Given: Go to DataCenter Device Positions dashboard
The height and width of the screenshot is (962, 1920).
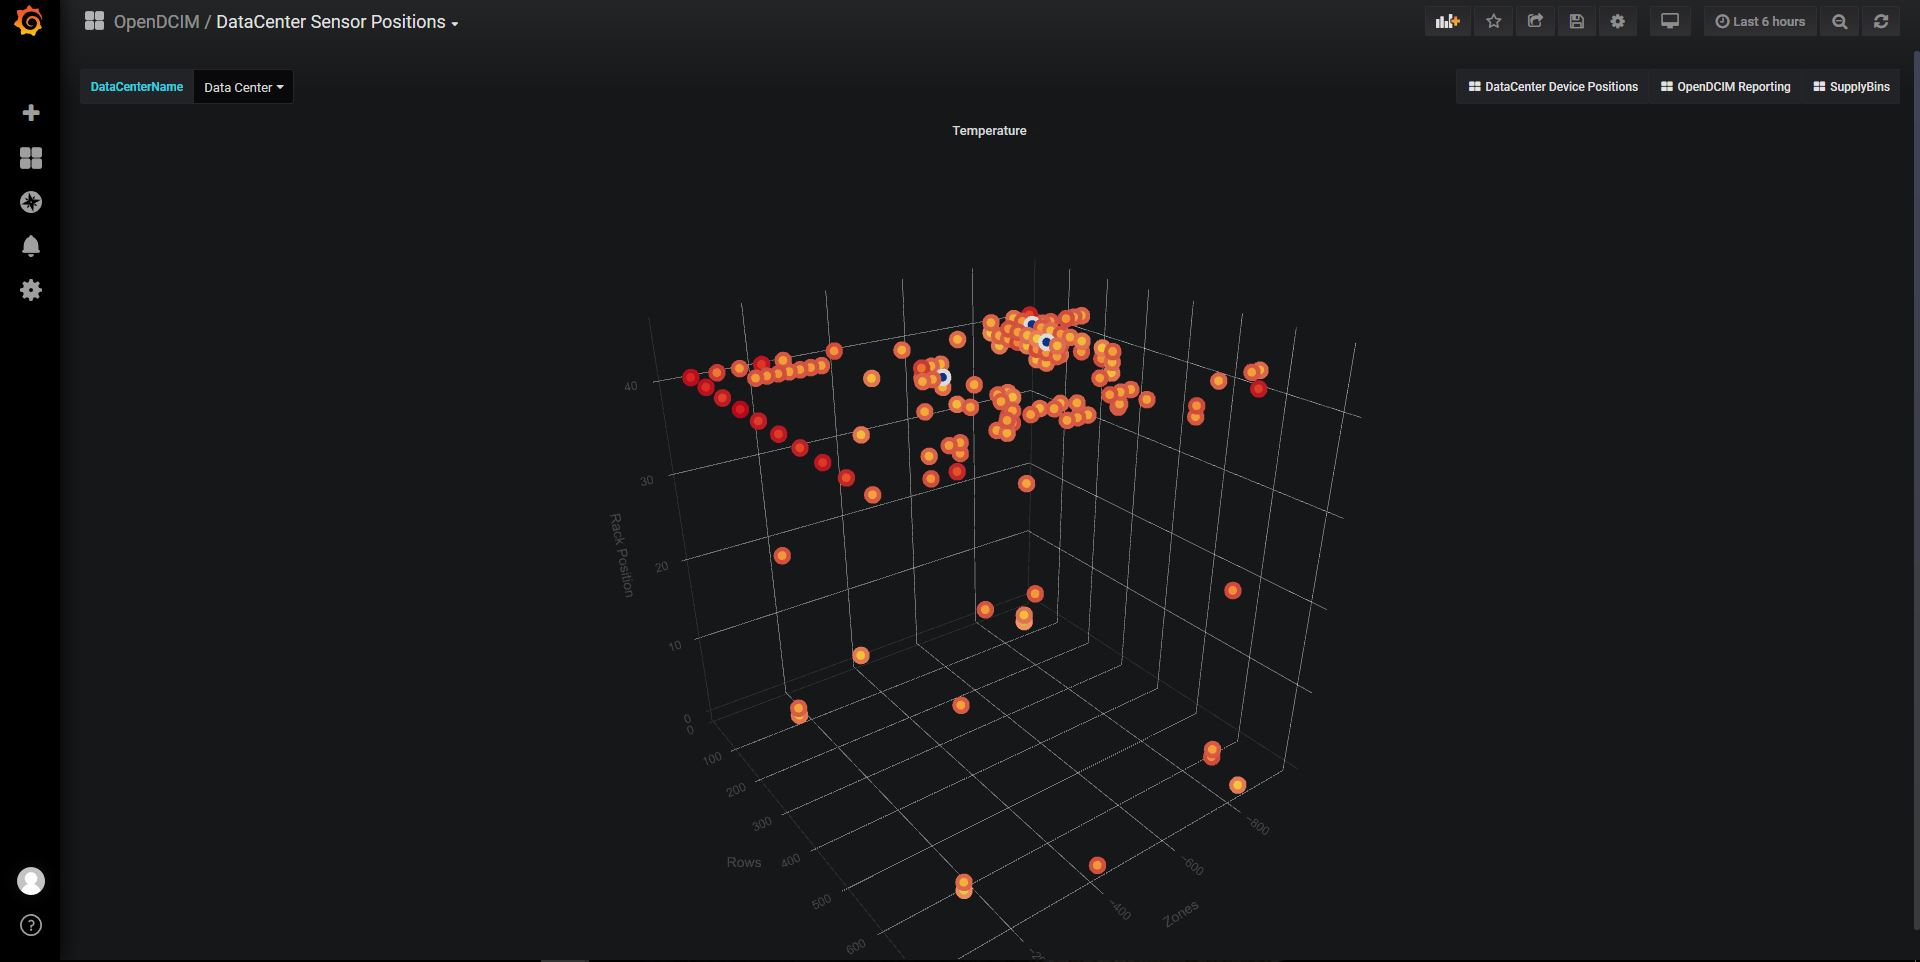Looking at the screenshot, I should pos(1553,87).
